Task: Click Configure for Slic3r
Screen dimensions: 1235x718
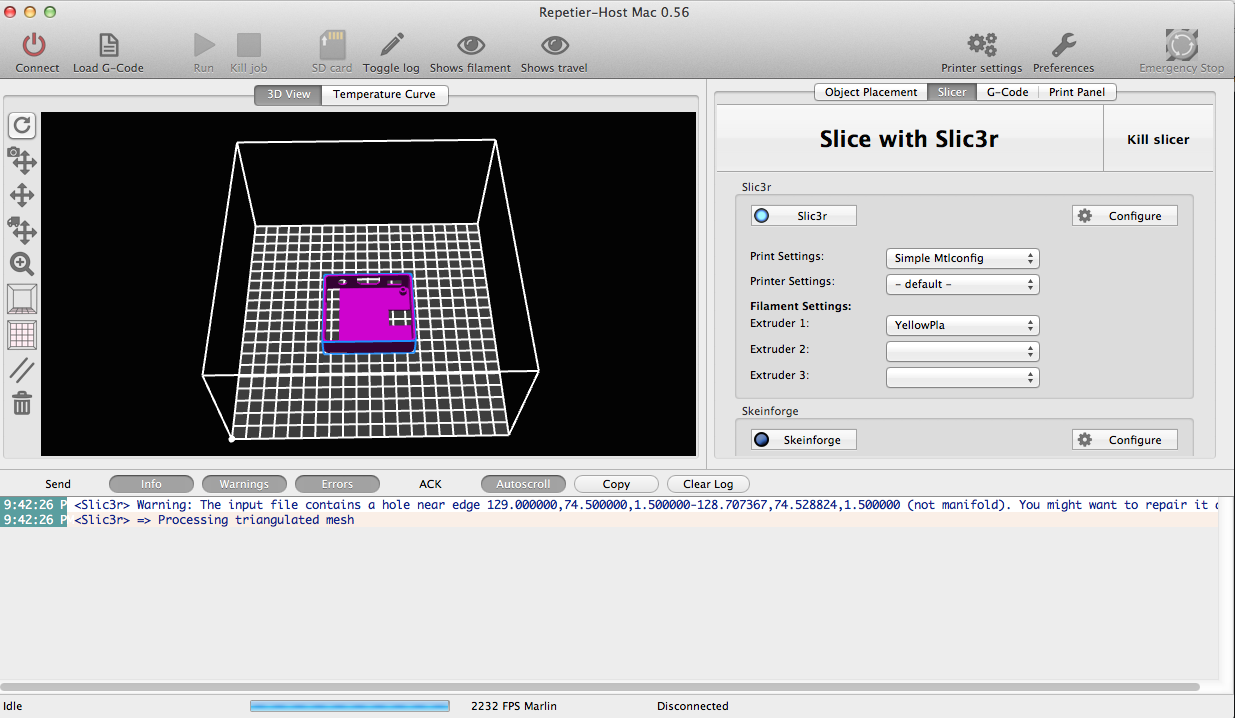Action: (1125, 216)
